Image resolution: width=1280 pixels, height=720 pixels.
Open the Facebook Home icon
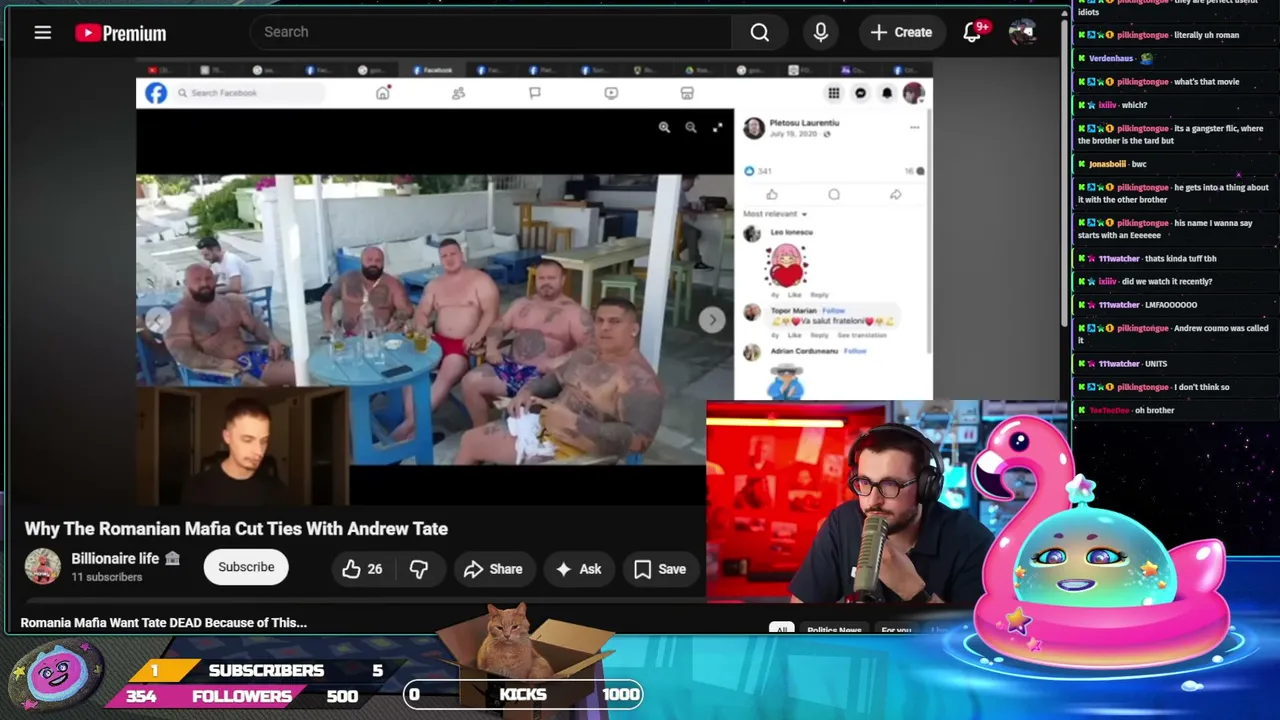pos(383,93)
